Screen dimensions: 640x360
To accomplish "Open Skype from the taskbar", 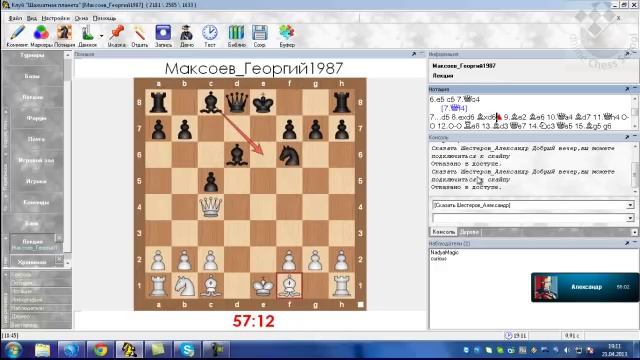I will click(x=187, y=350).
